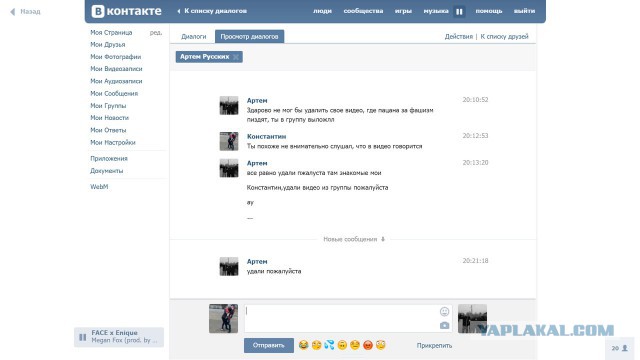Screen dimensions: 640x360
Task: Open Мои Ответы
Action: click(x=108, y=130)
